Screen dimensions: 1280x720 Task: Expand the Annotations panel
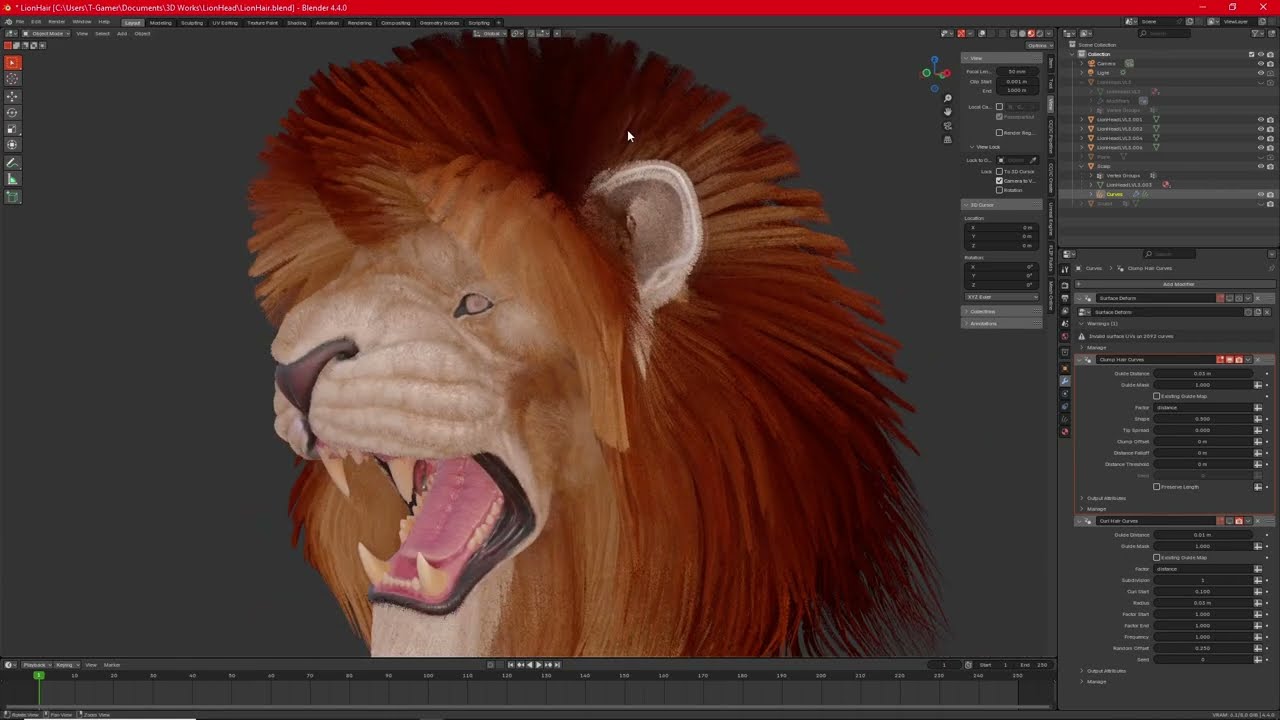(x=1002, y=324)
